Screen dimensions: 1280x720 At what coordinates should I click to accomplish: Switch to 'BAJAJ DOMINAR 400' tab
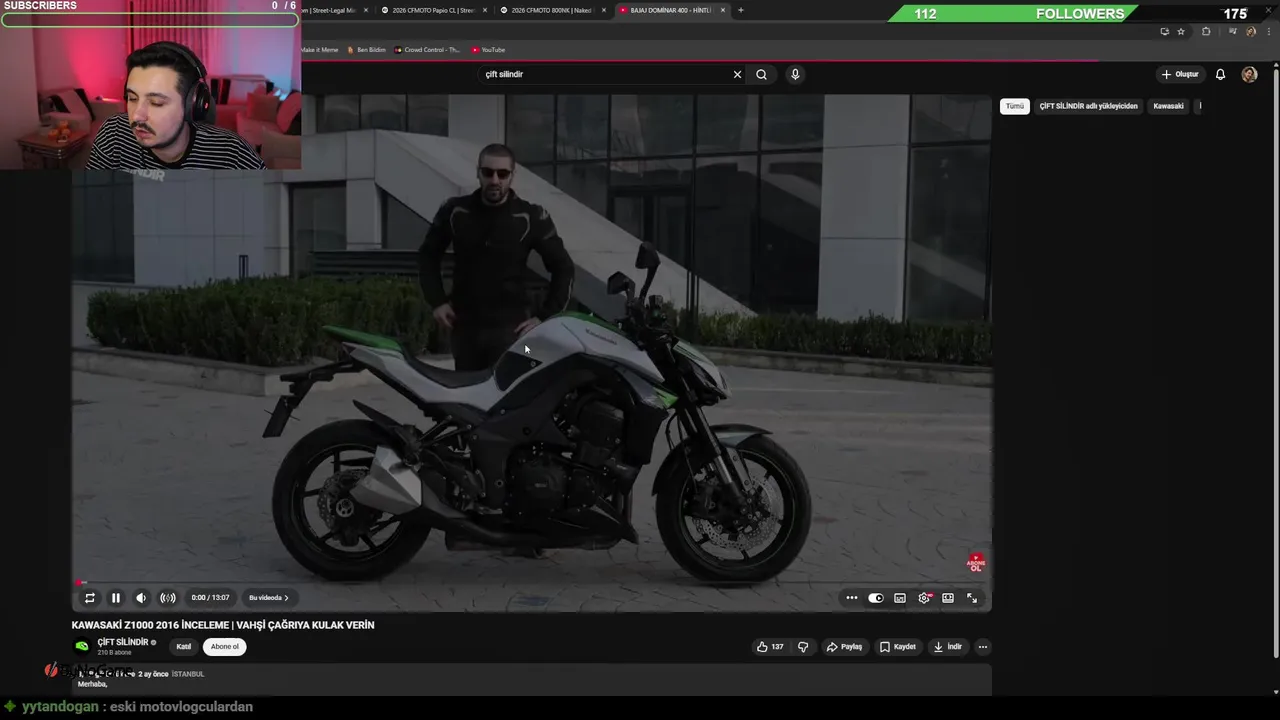tap(664, 10)
